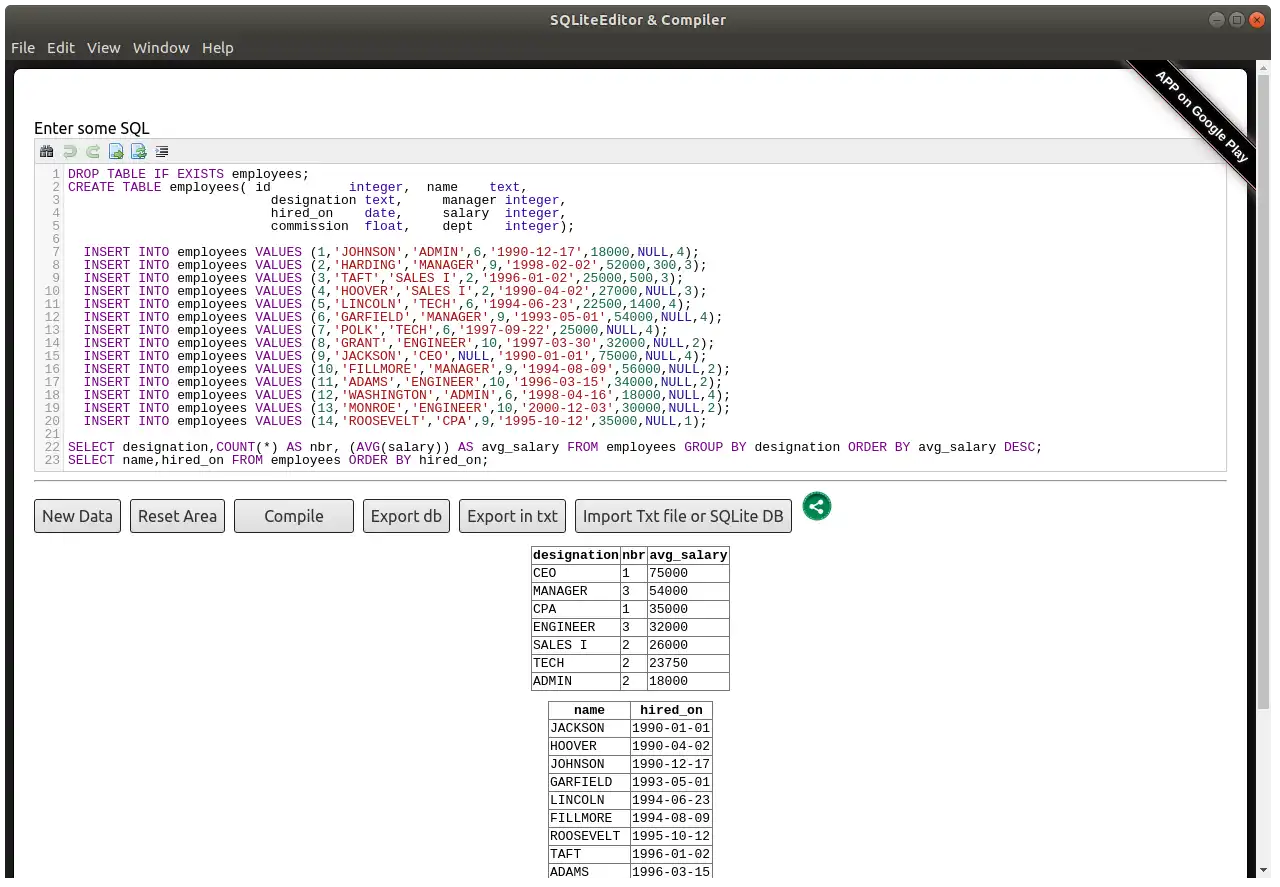The width and height of the screenshot is (1280, 887).
Task: Click the green share icon
Action: click(817, 506)
